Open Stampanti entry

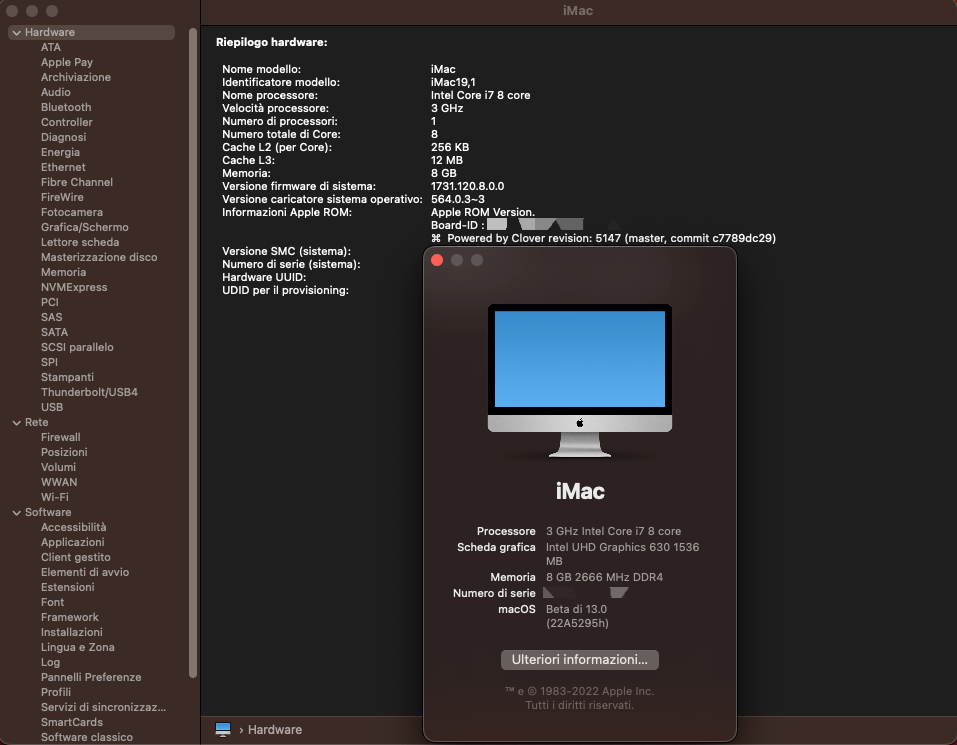point(67,377)
